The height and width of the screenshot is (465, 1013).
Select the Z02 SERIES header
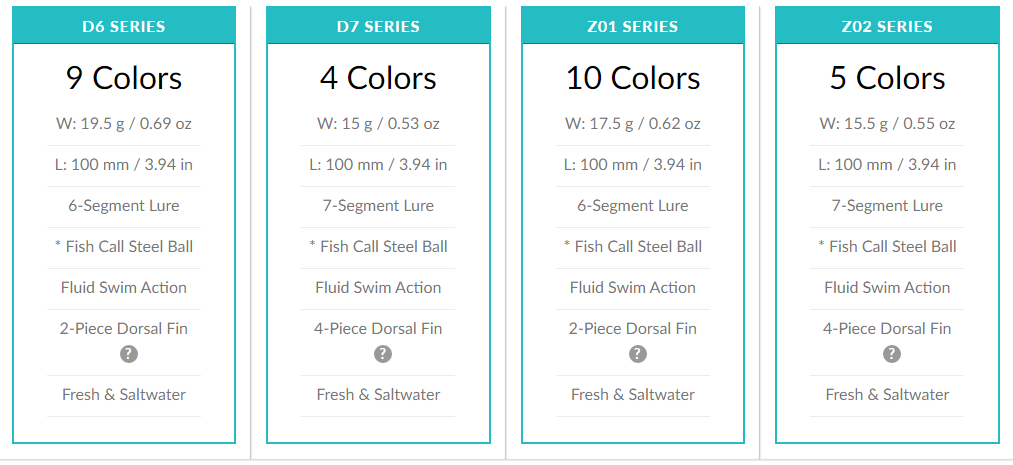tap(887, 27)
